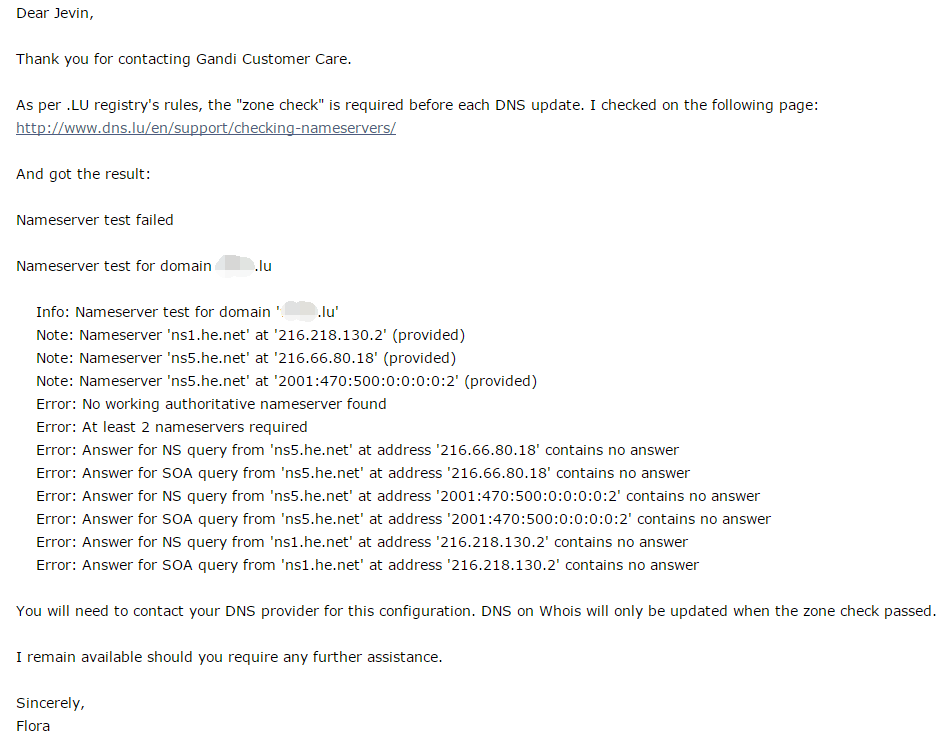
Task: Click 'No working authoritative nameserver found' error
Action: [x=211, y=404]
